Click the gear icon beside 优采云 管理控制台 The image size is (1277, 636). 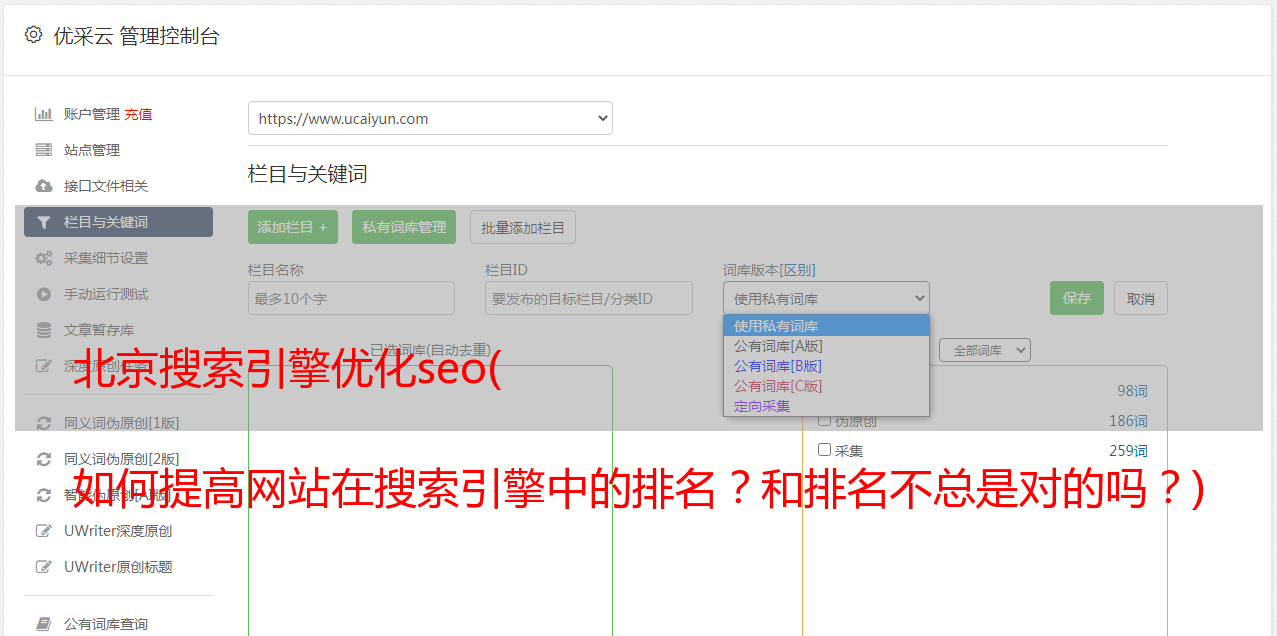[33, 35]
